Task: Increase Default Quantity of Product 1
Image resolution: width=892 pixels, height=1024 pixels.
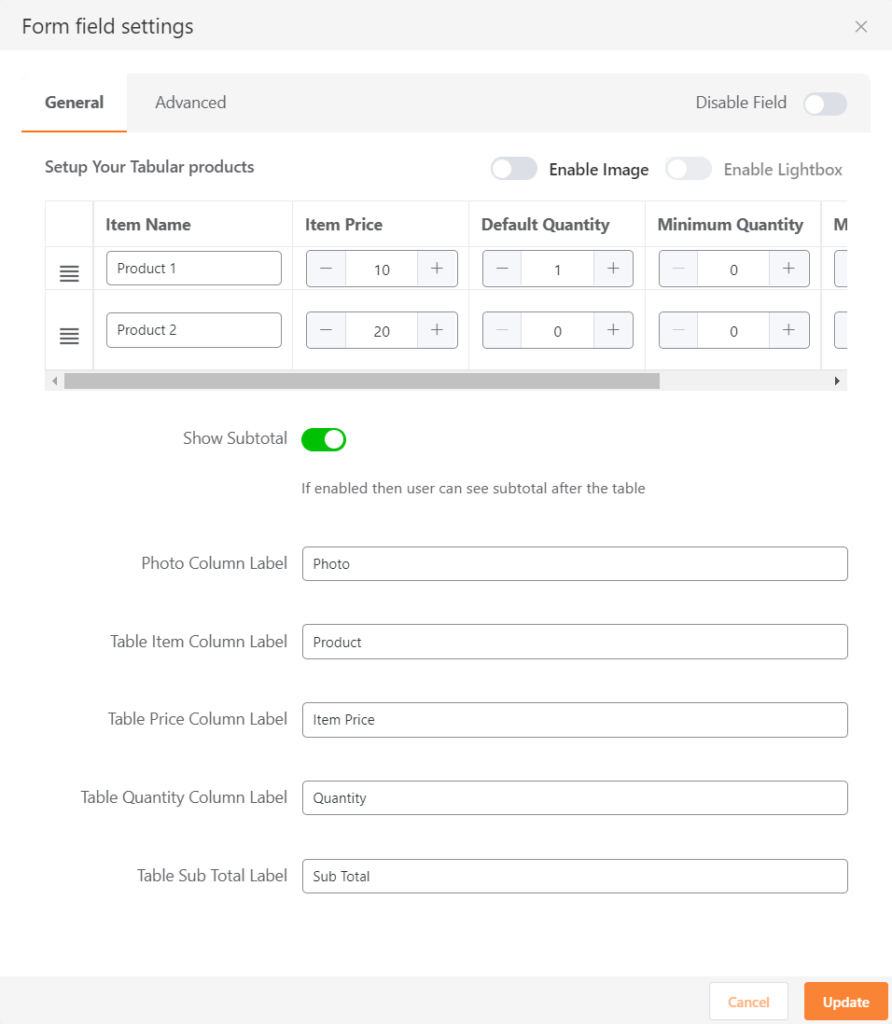Action: 614,268
